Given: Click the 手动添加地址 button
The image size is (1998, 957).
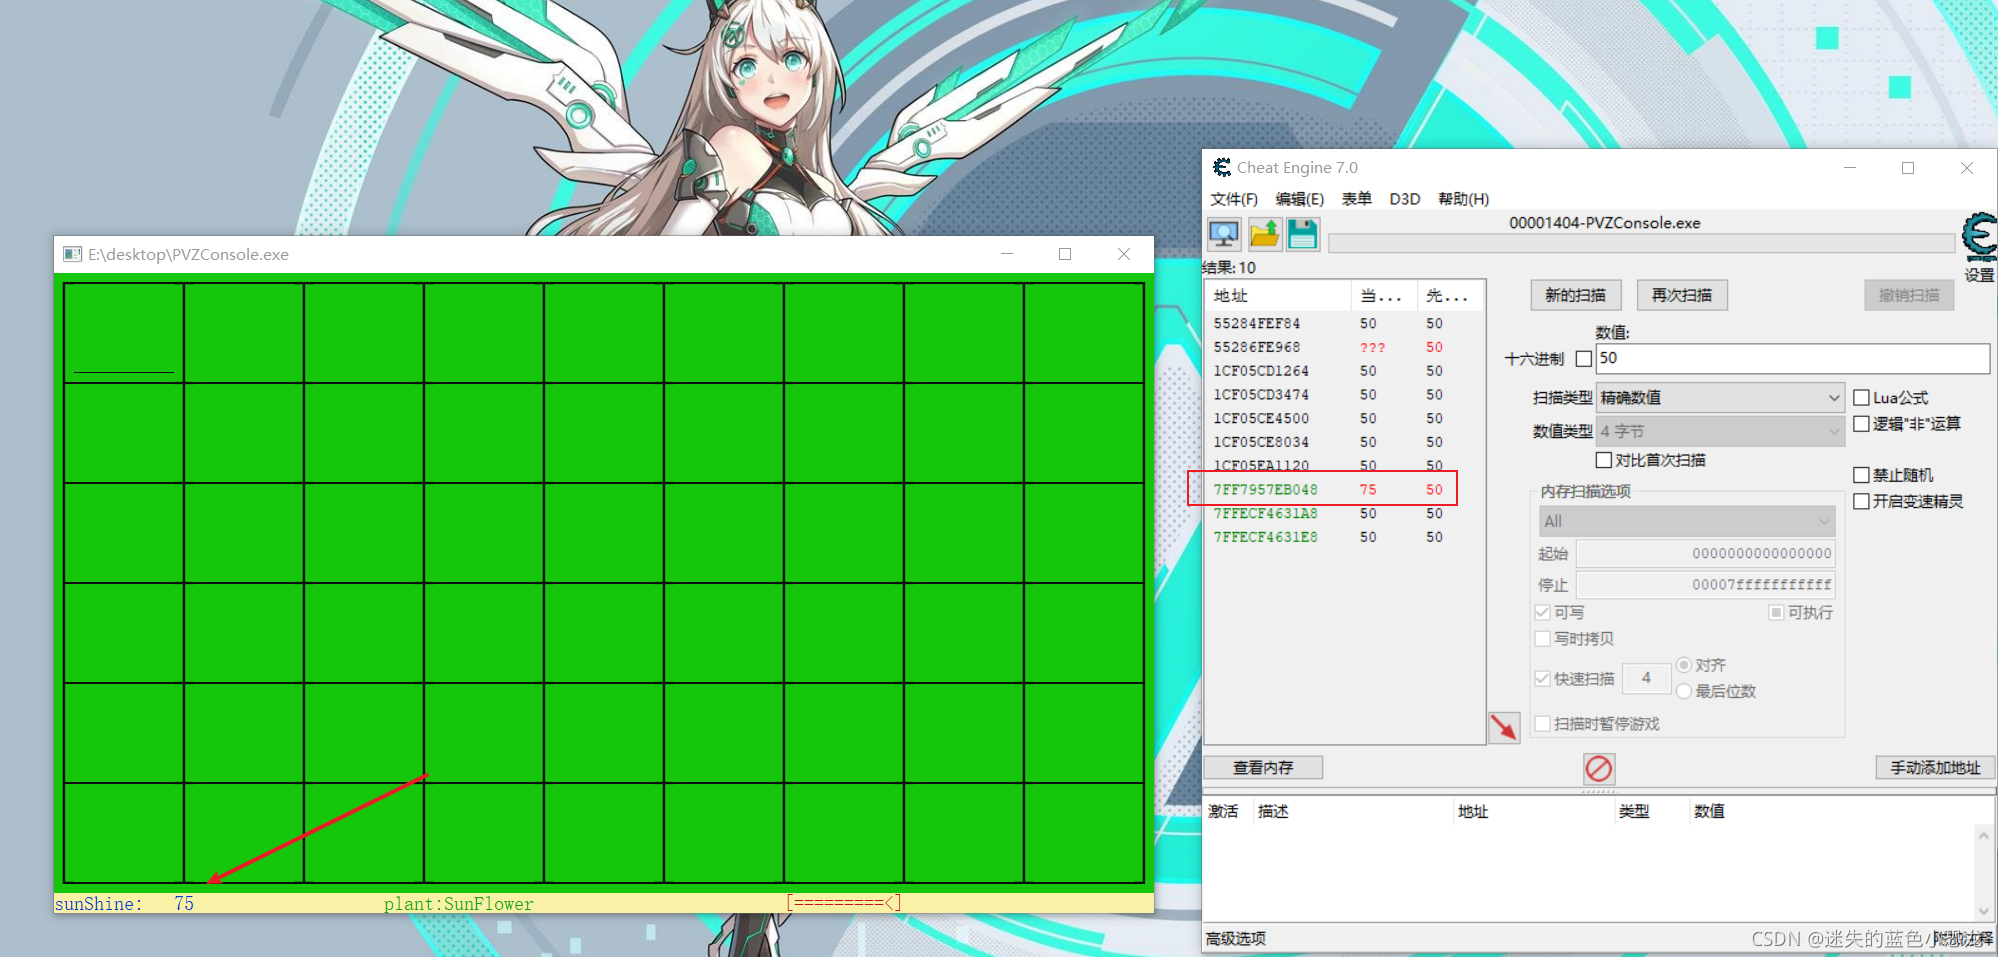Looking at the screenshot, I should [x=1935, y=767].
